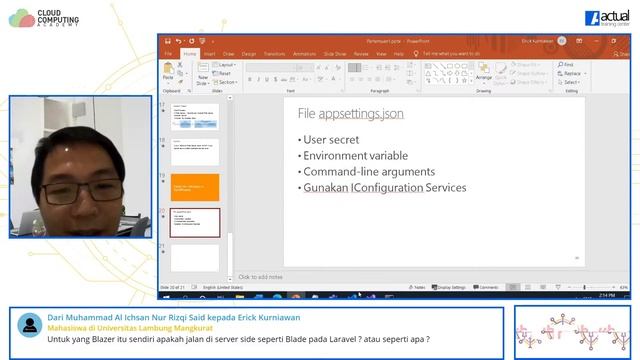The width and height of the screenshot is (640, 360).
Task: Open the Shape Fill dropdown
Action: pos(525,65)
